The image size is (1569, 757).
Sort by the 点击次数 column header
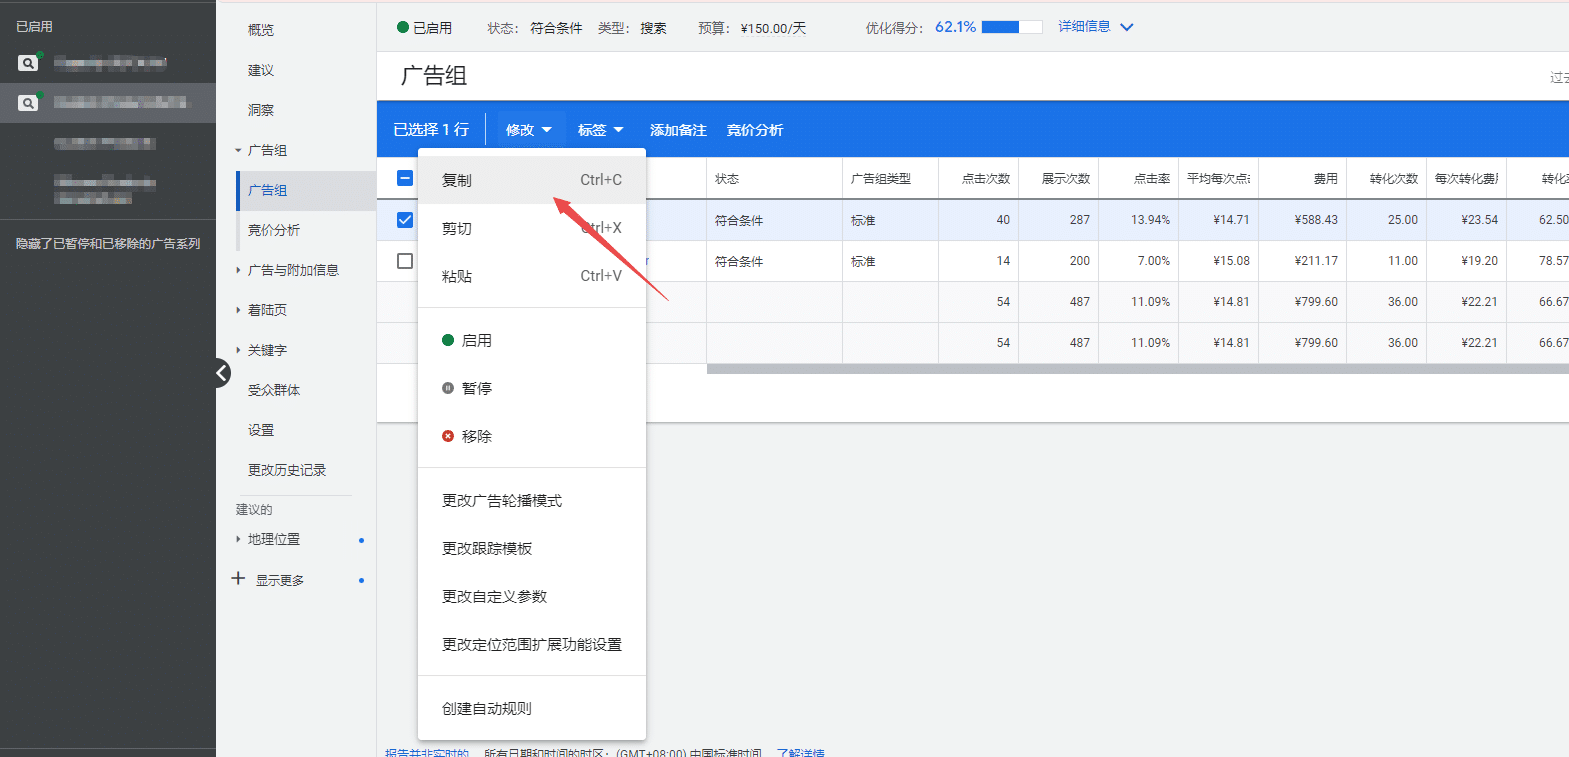pos(986,179)
